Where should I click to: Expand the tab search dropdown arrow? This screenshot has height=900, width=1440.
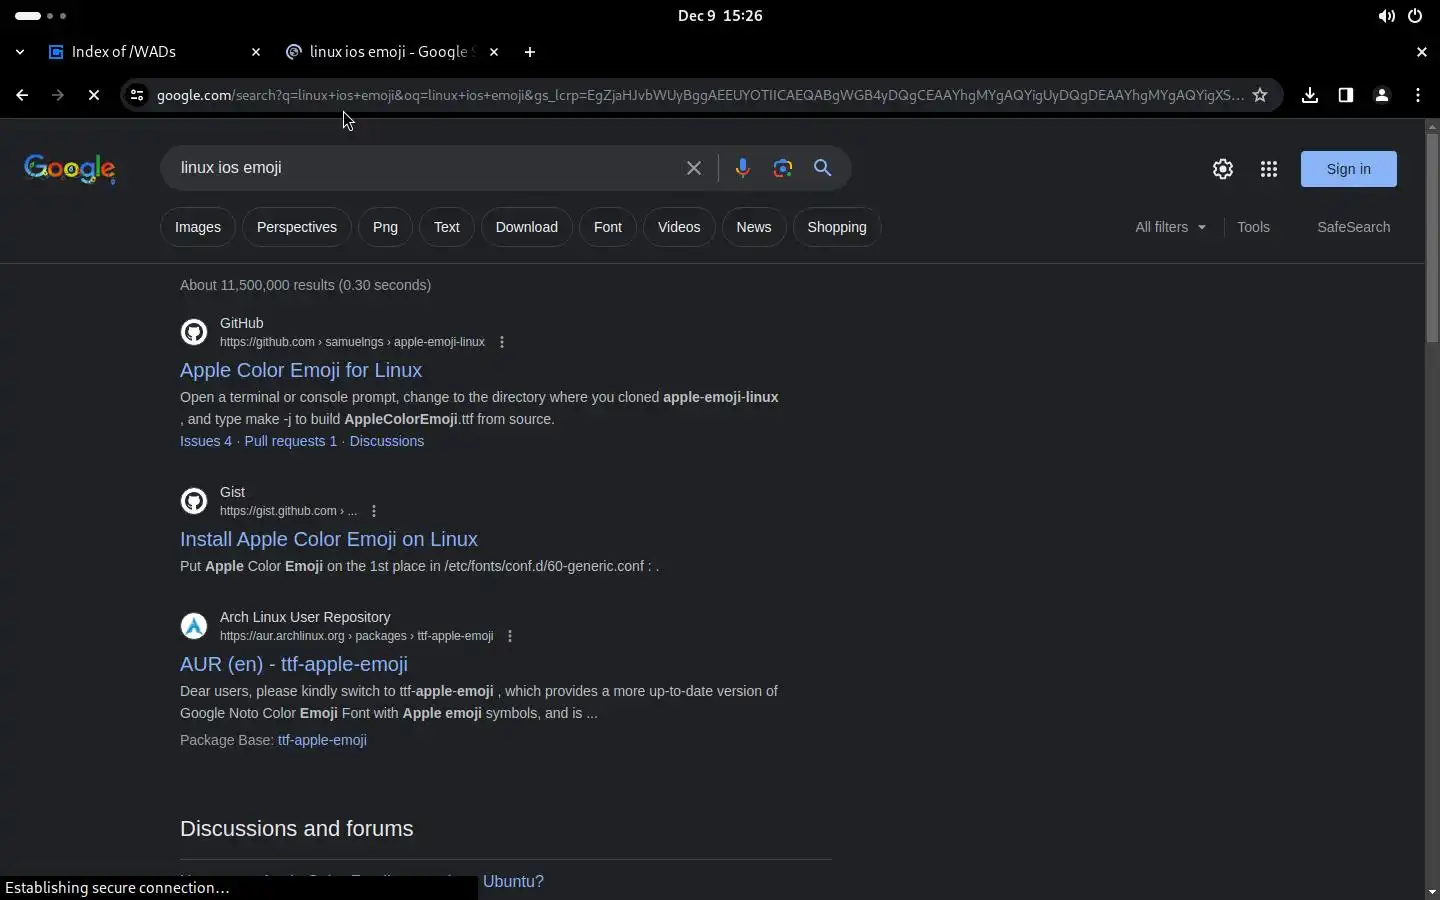click(20, 52)
